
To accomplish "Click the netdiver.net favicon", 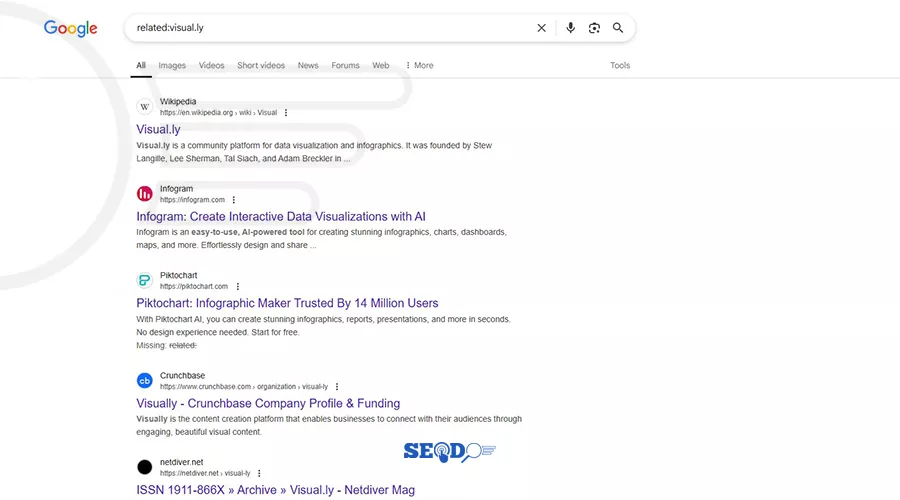I will 145,467.
